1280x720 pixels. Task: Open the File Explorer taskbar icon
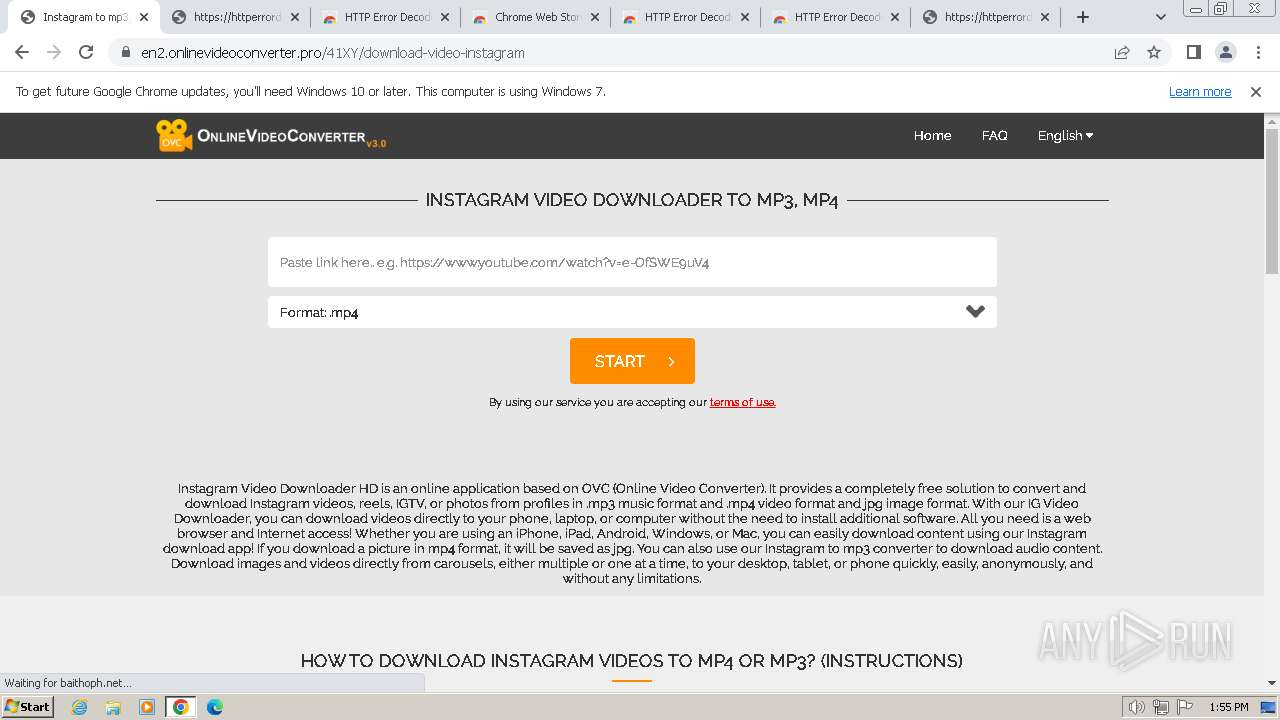(x=113, y=707)
